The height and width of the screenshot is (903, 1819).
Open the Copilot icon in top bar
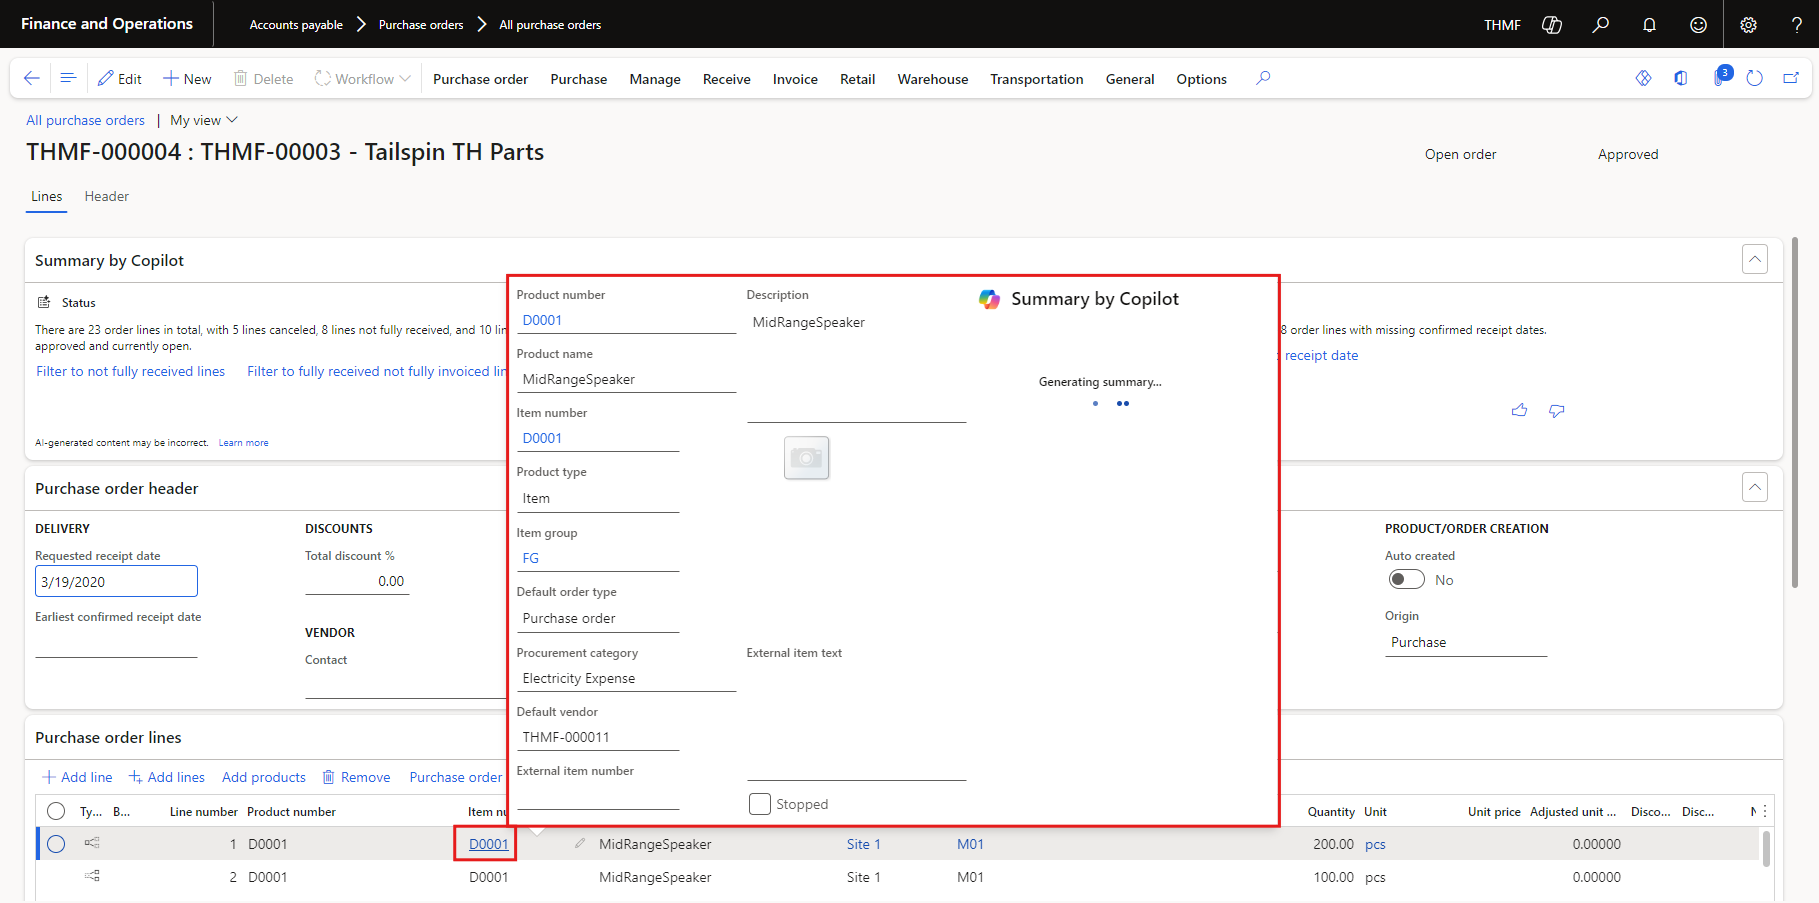pos(1552,25)
